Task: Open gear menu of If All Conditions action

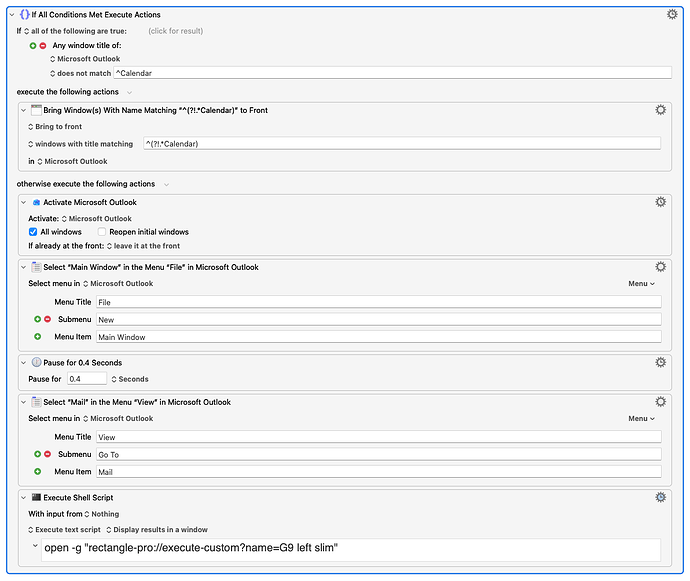Action: (x=672, y=15)
